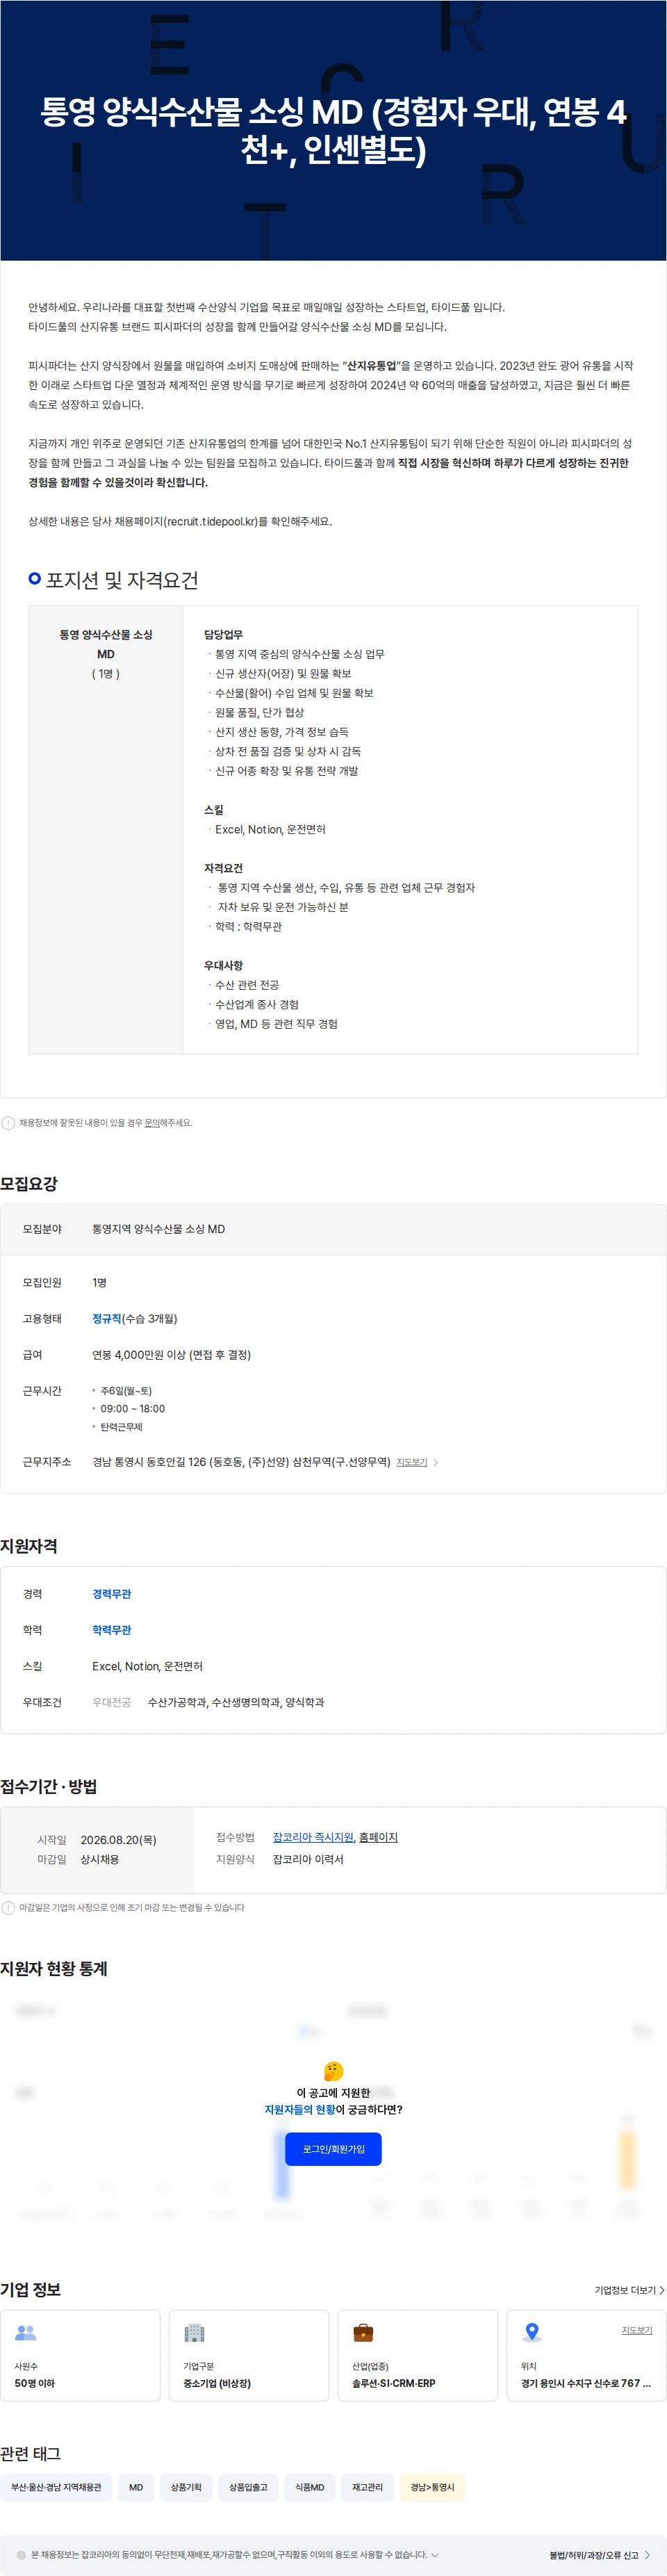Image resolution: width=667 pixels, height=2576 pixels.
Task: Click the 지원자들의 현황 highlighted text
Action: [300, 2109]
